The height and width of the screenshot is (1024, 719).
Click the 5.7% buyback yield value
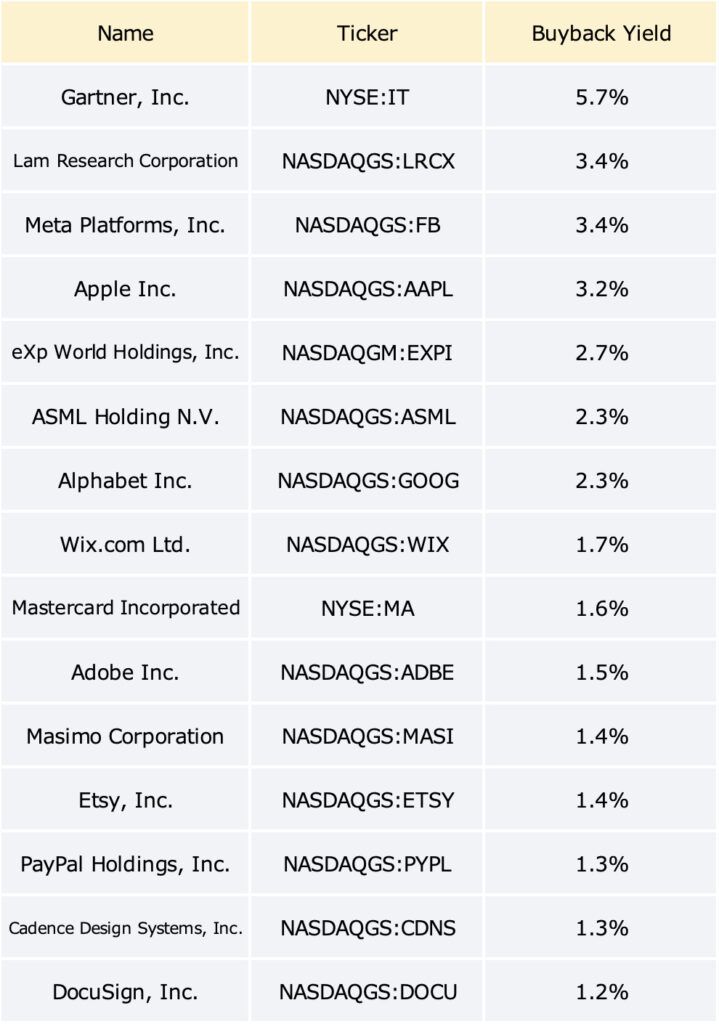click(601, 97)
